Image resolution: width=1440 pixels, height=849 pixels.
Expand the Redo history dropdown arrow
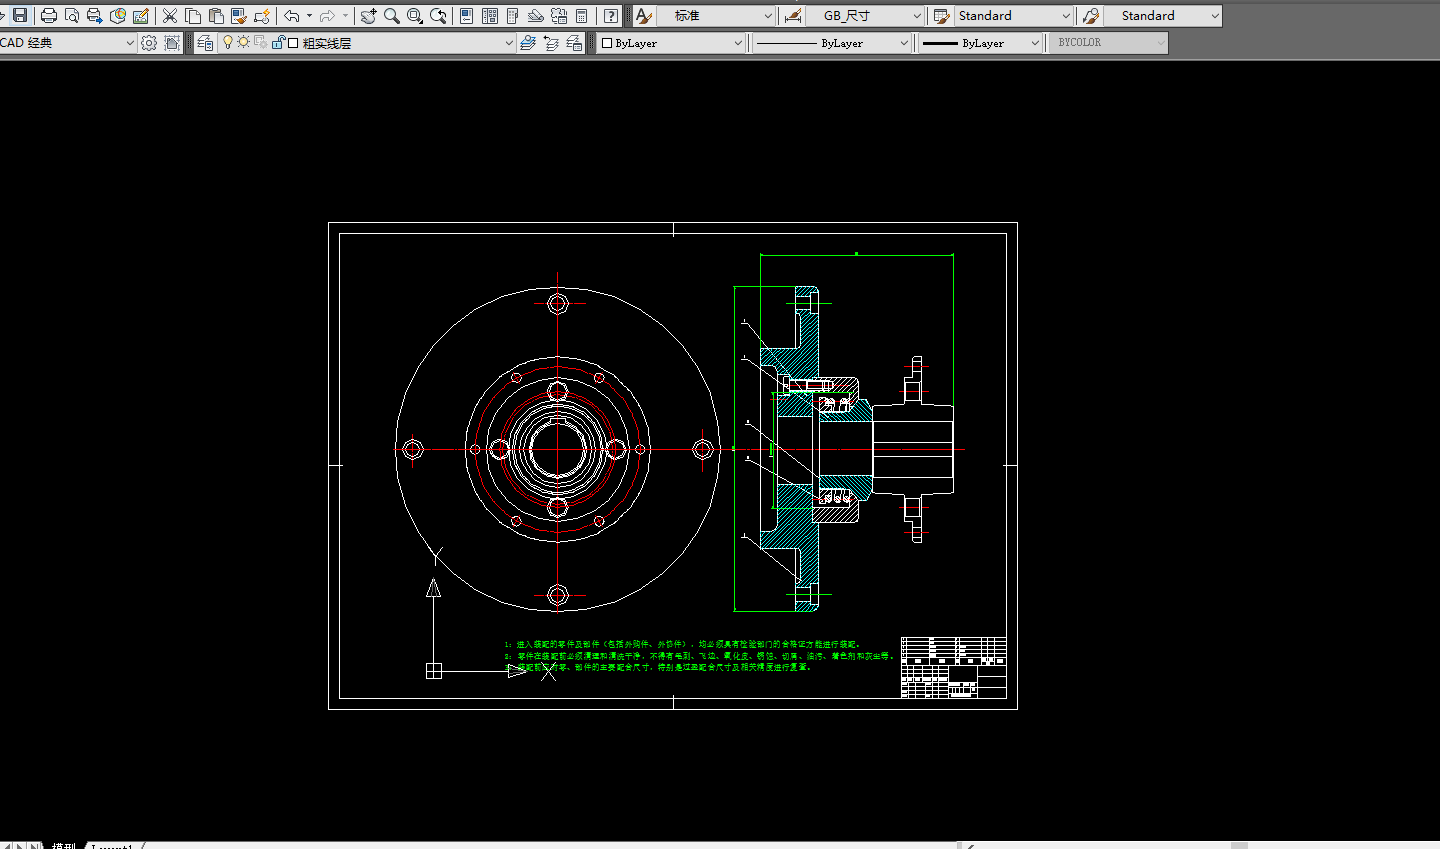pos(345,16)
